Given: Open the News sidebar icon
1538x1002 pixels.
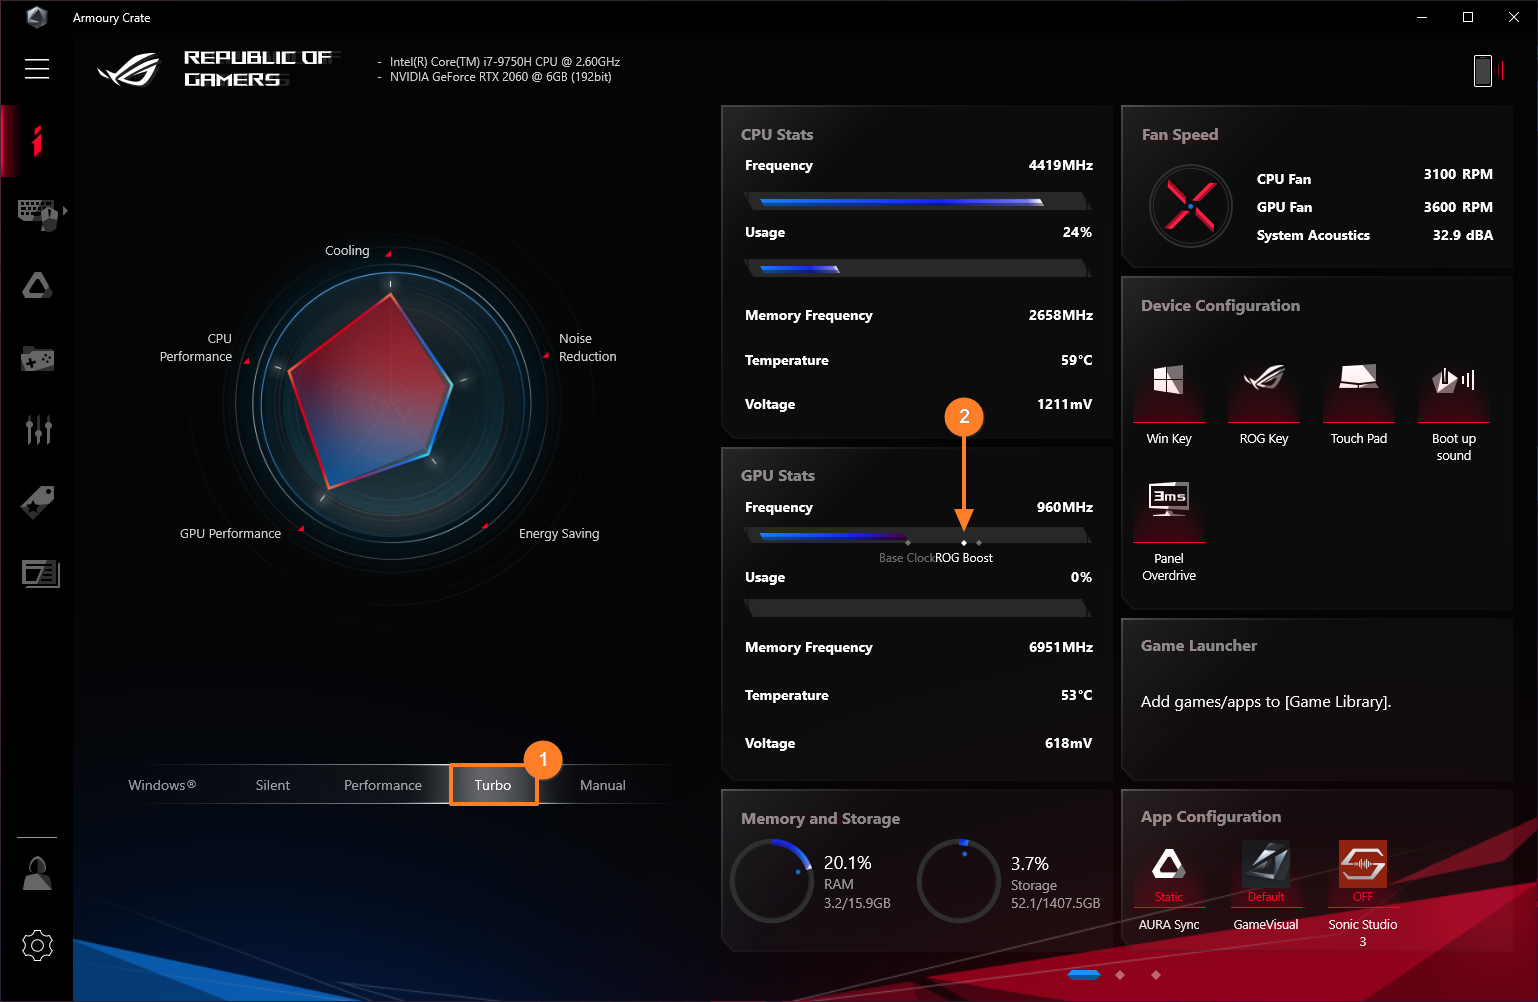Looking at the screenshot, I should 40,573.
